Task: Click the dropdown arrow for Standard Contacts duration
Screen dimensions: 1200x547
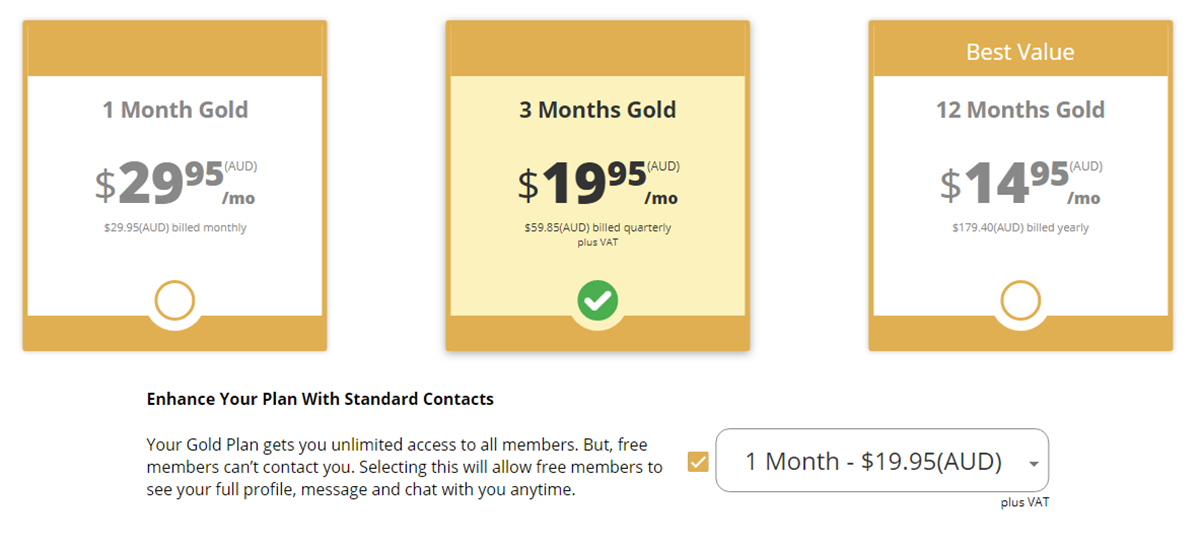Action: pos(1032,463)
